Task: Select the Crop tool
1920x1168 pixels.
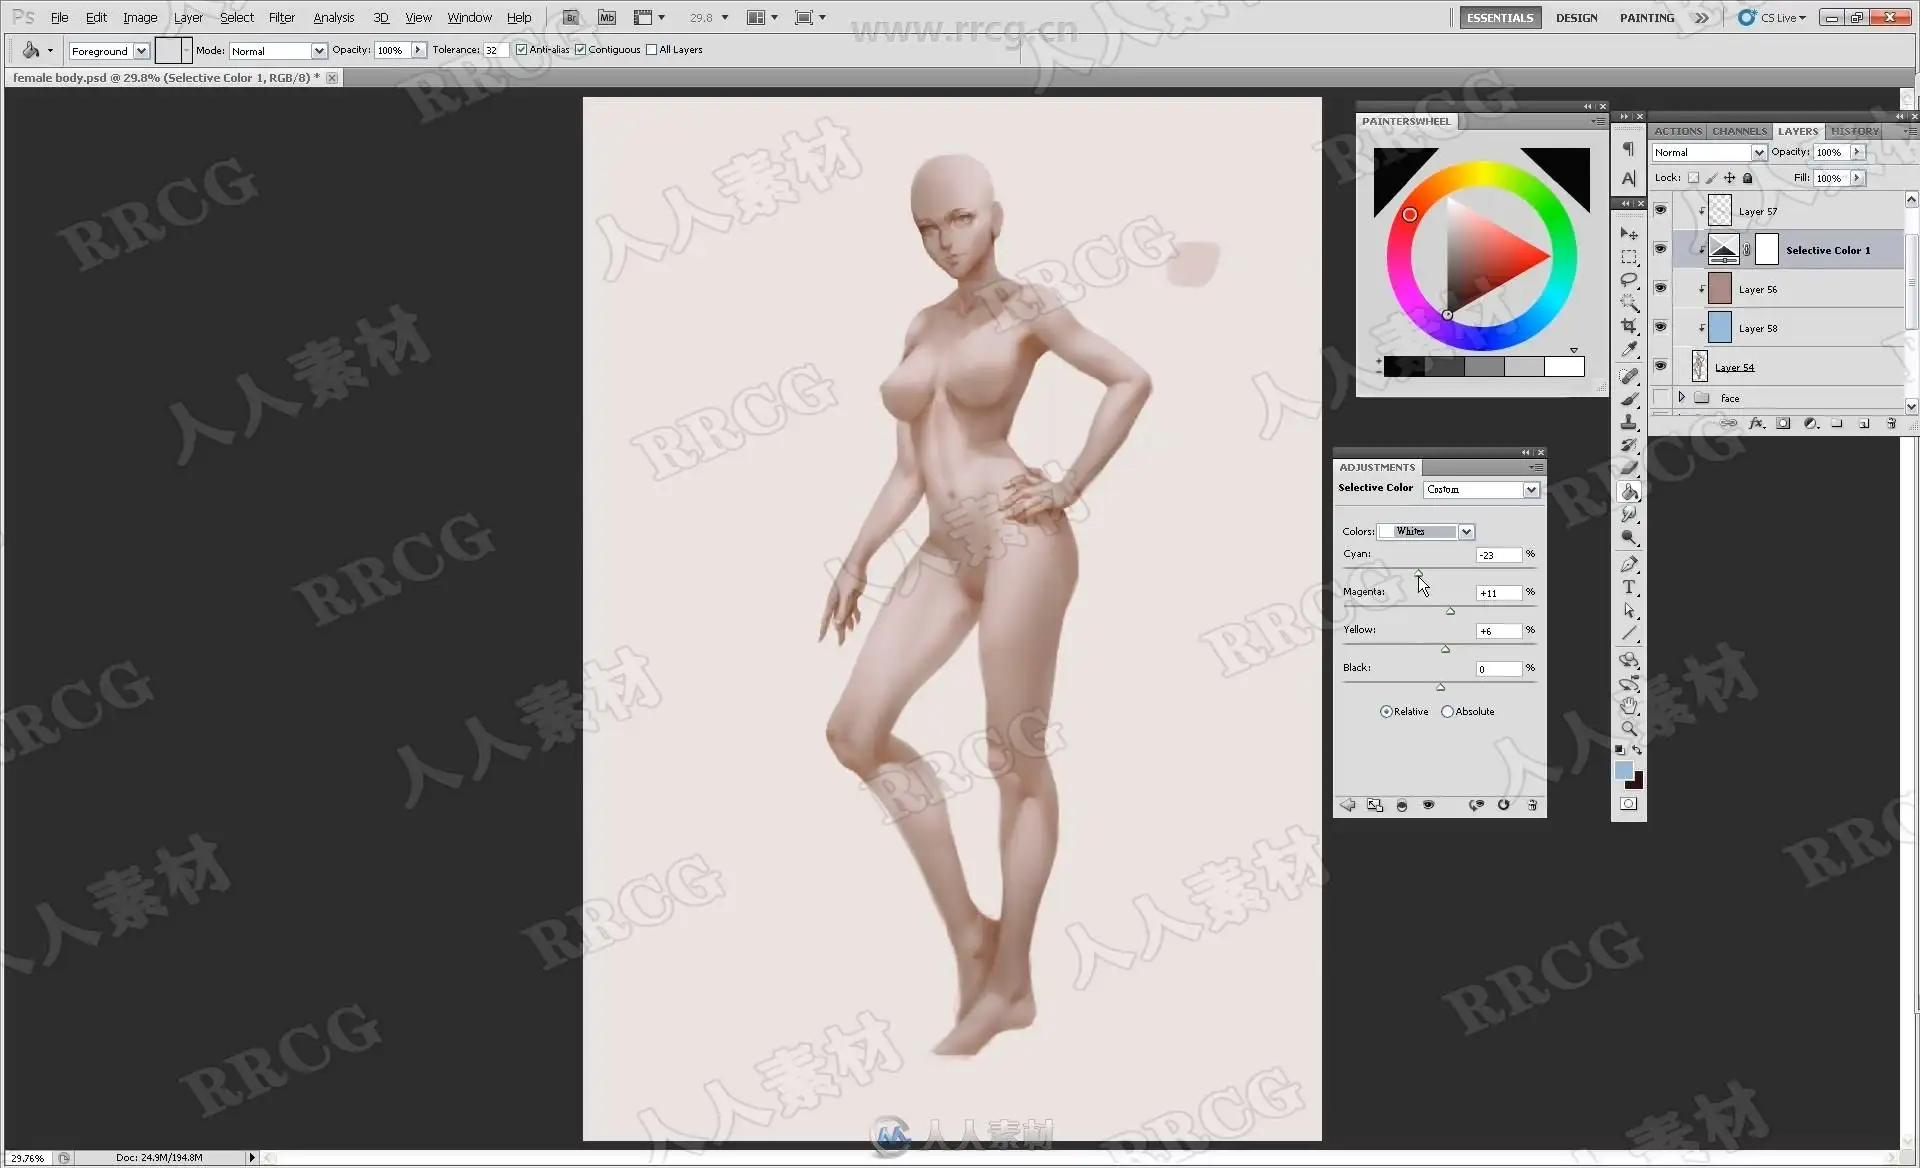Action: tap(1628, 326)
